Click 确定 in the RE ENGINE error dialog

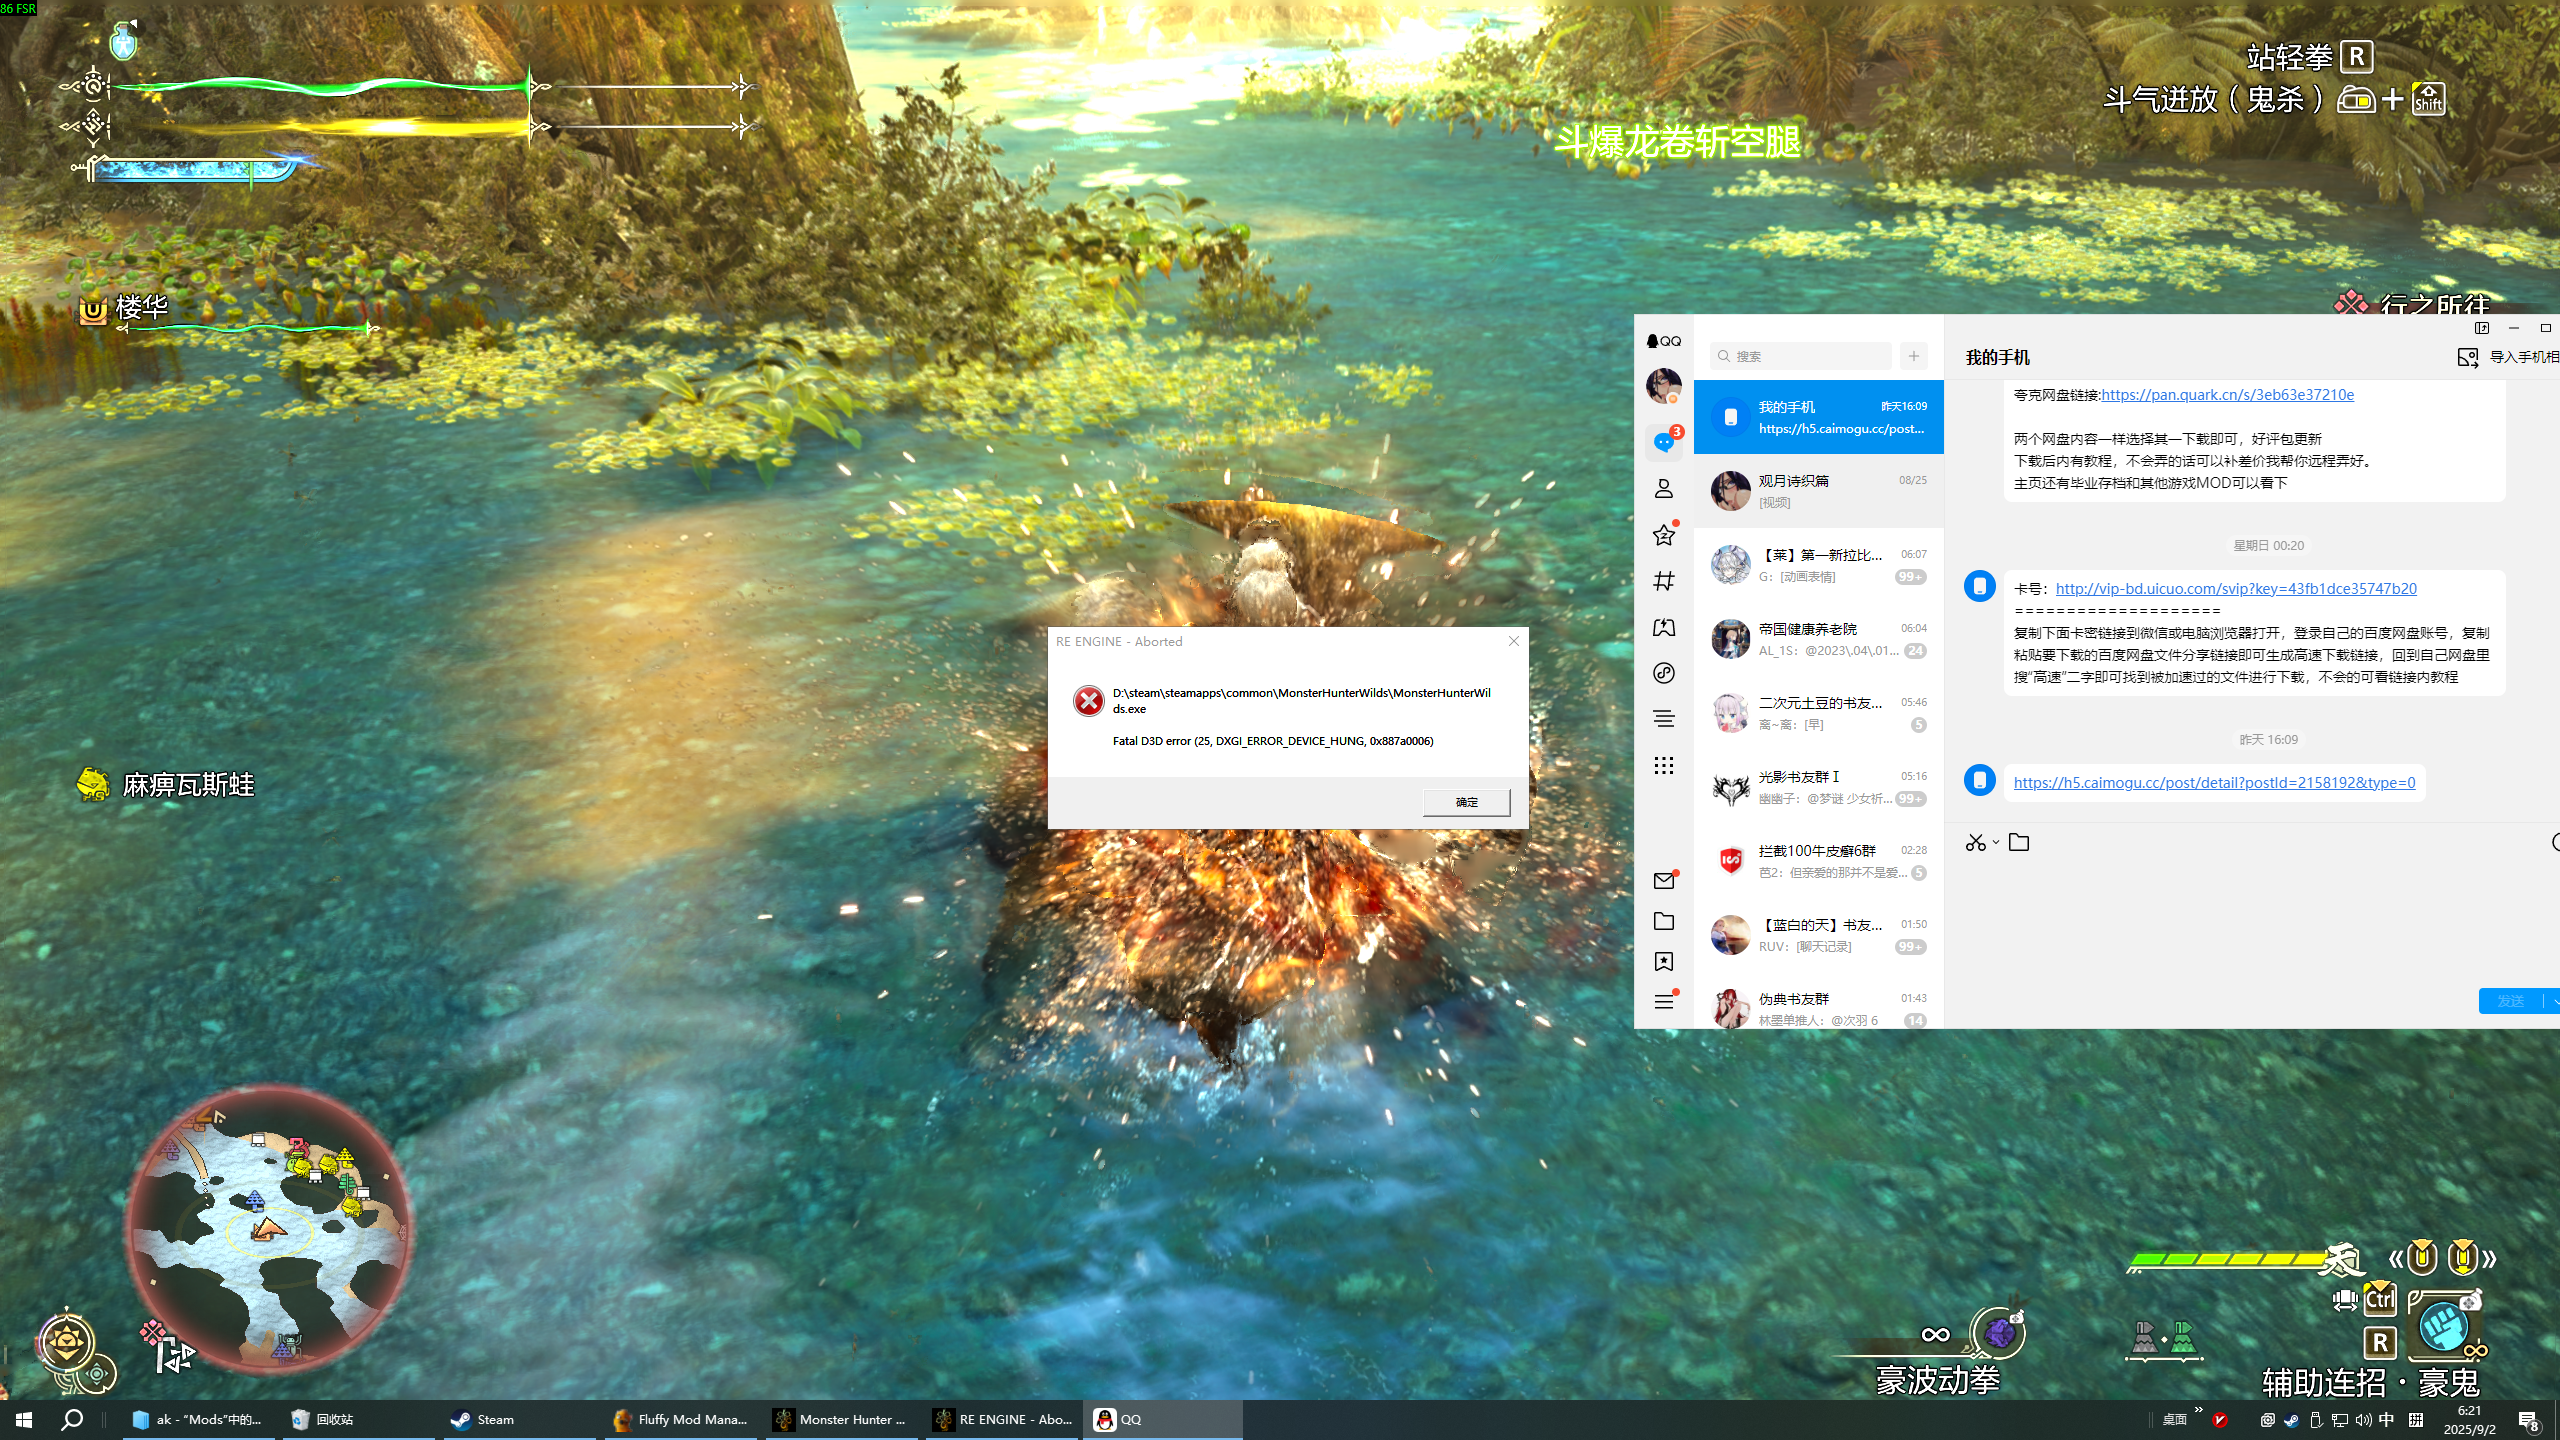pos(1466,802)
